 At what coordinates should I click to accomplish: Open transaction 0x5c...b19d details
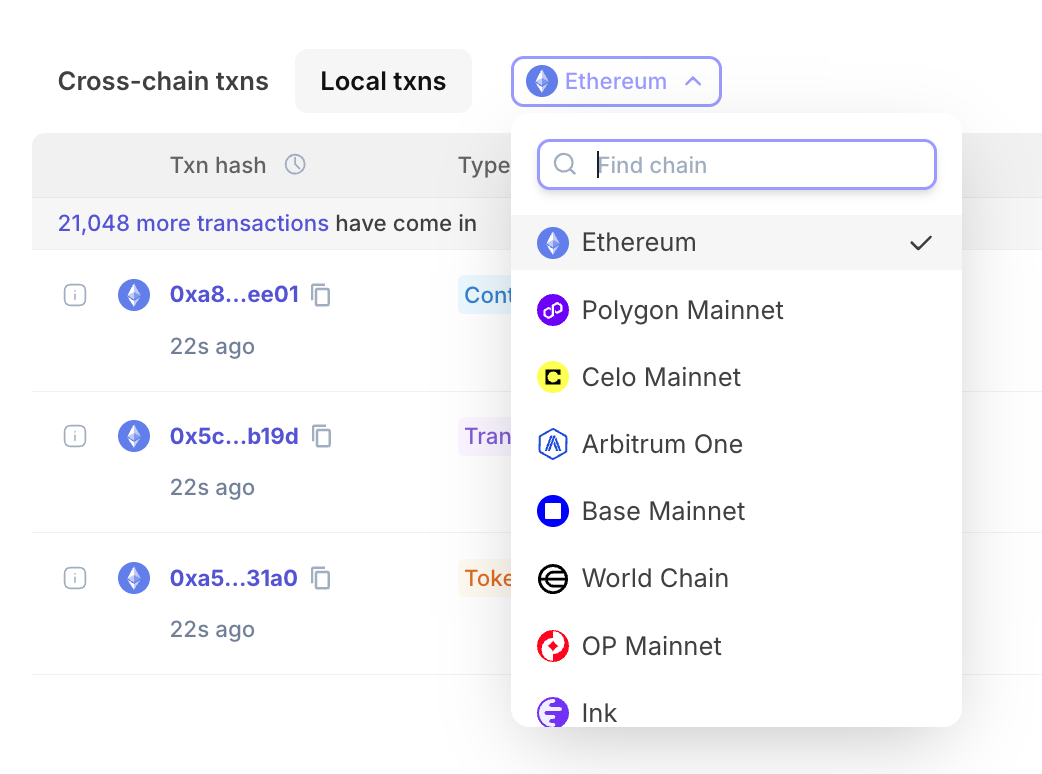(234, 436)
